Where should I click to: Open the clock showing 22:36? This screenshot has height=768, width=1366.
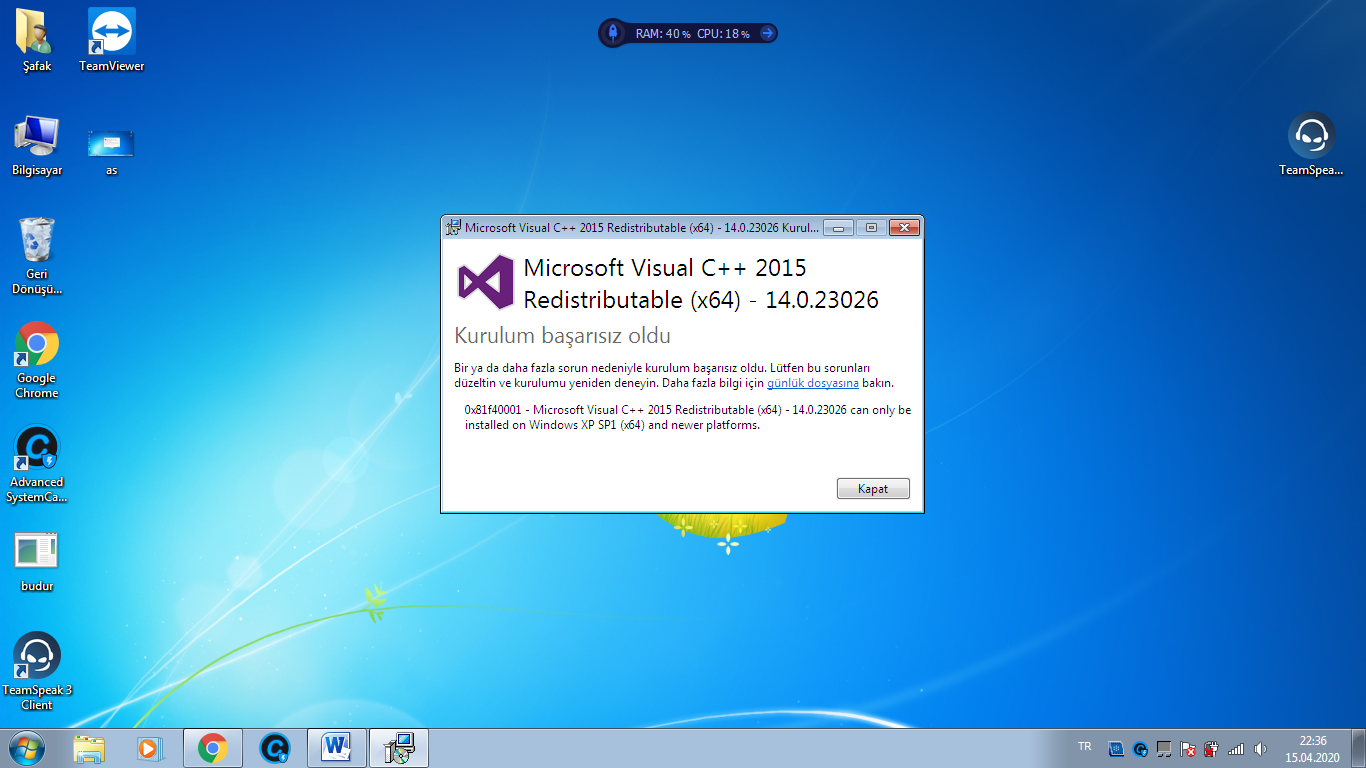(x=1312, y=749)
